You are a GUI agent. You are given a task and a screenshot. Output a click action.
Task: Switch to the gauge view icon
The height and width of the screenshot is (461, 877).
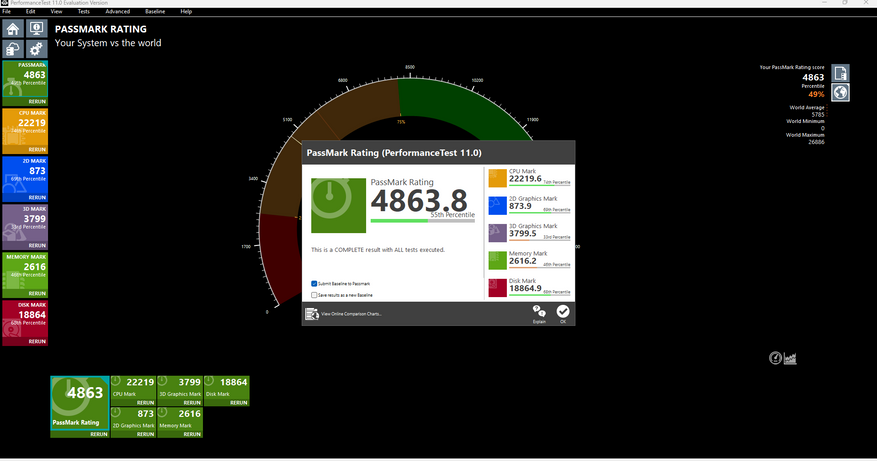pos(775,358)
